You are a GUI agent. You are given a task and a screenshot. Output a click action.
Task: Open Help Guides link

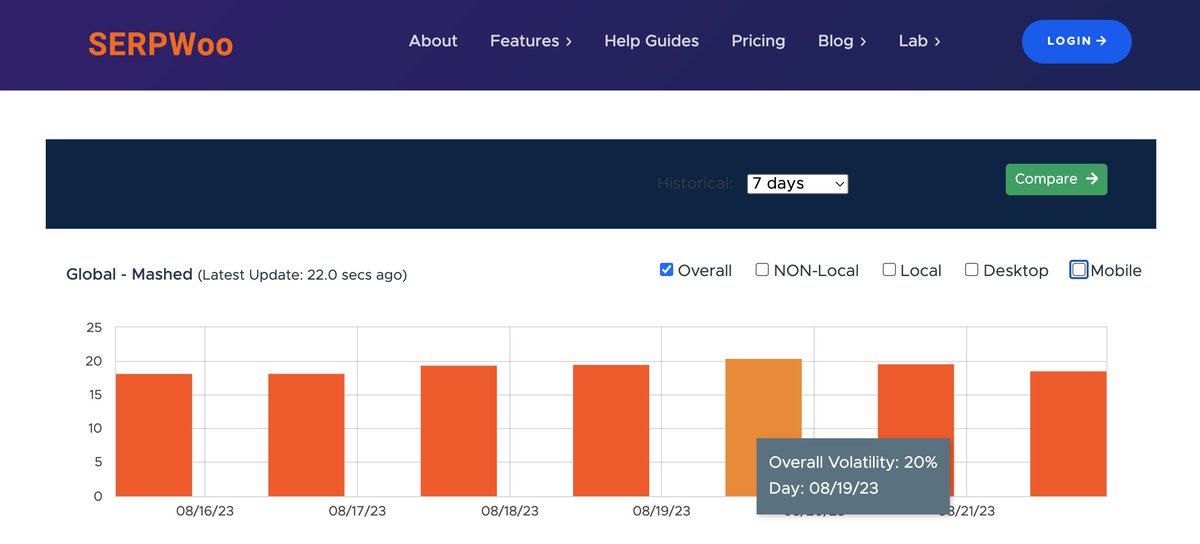click(652, 41)
